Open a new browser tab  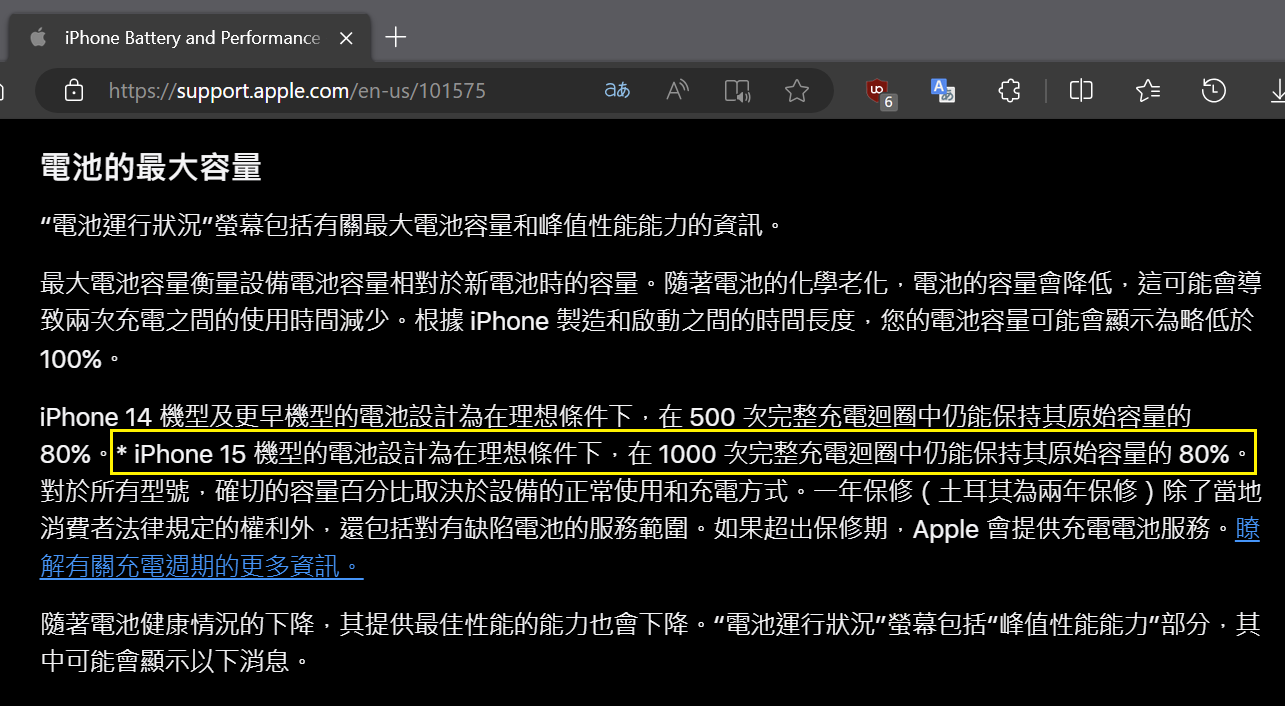[396, 38]
